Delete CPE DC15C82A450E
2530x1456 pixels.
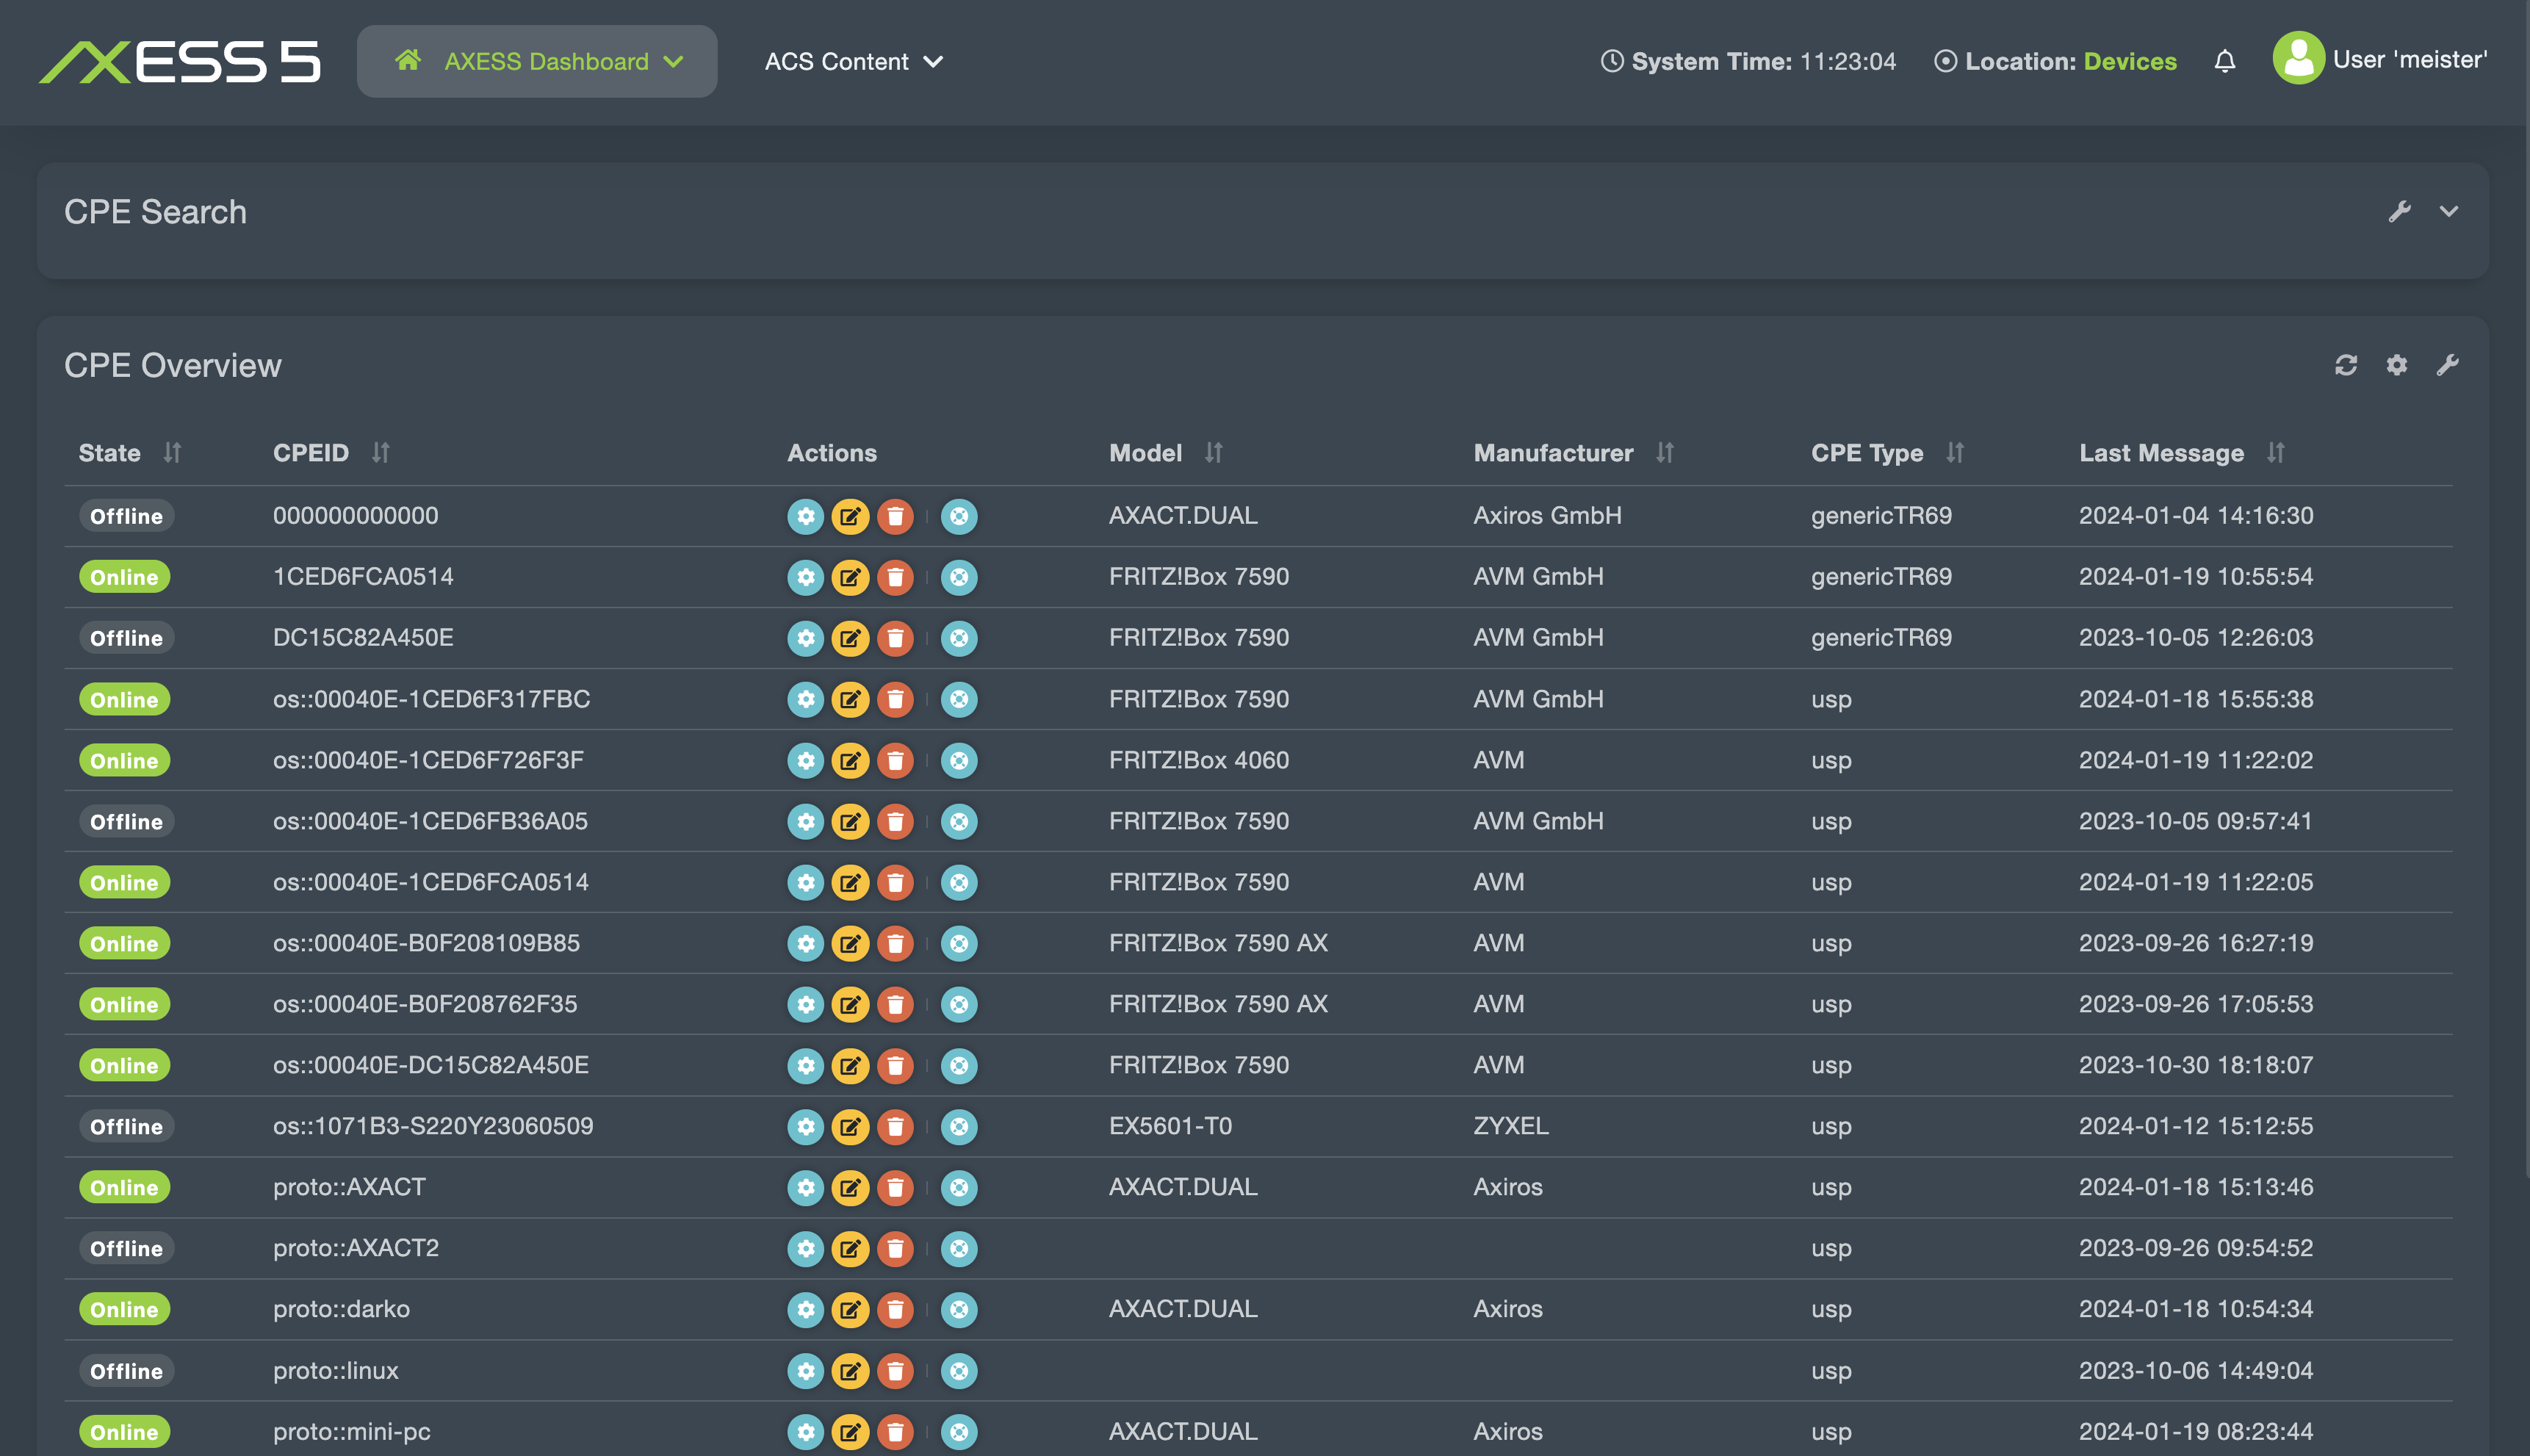pyautogui.click(x=895, y=638)
